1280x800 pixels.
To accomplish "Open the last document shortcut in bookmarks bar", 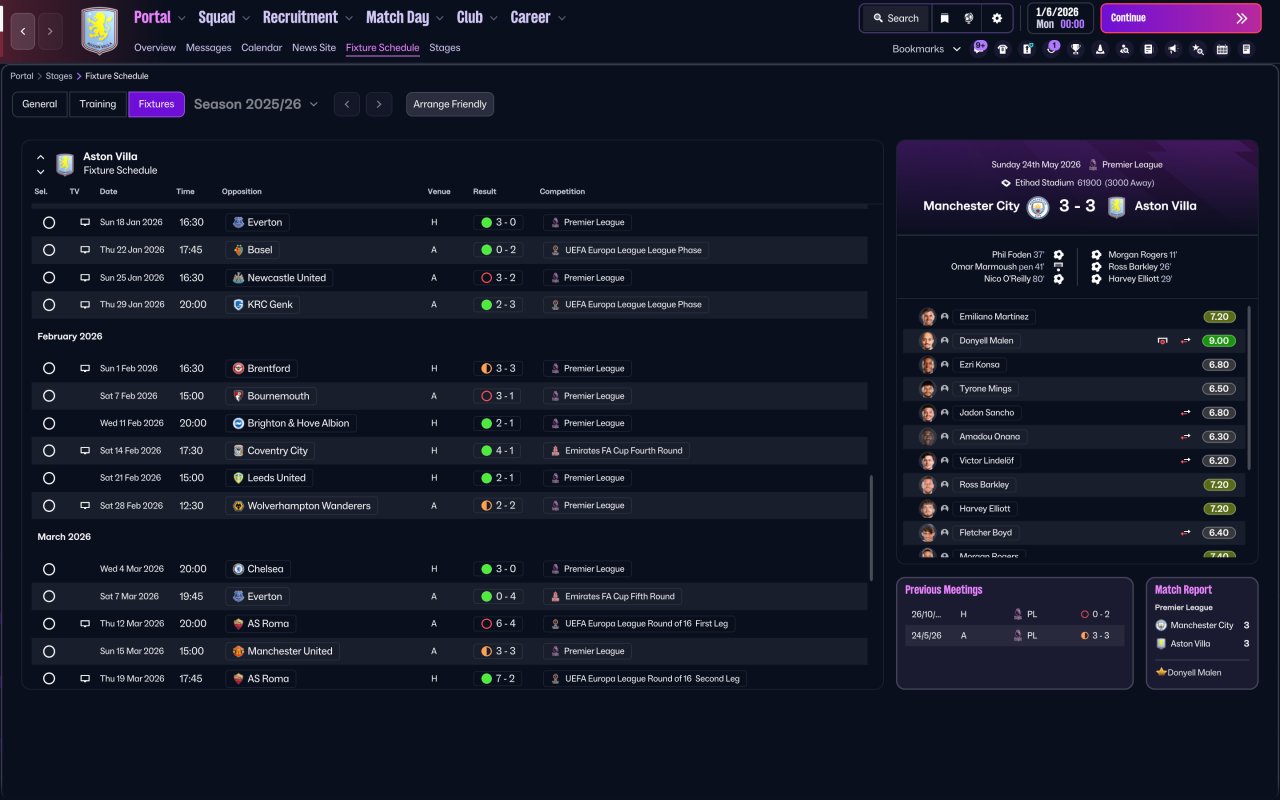I will (1246, 49).
